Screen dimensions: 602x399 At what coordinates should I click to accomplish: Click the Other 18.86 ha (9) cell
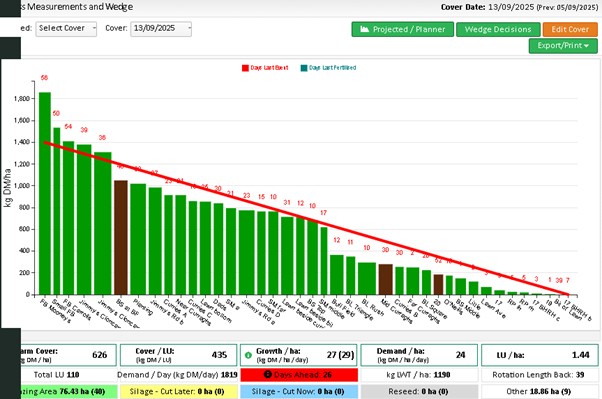pos(539,392)
